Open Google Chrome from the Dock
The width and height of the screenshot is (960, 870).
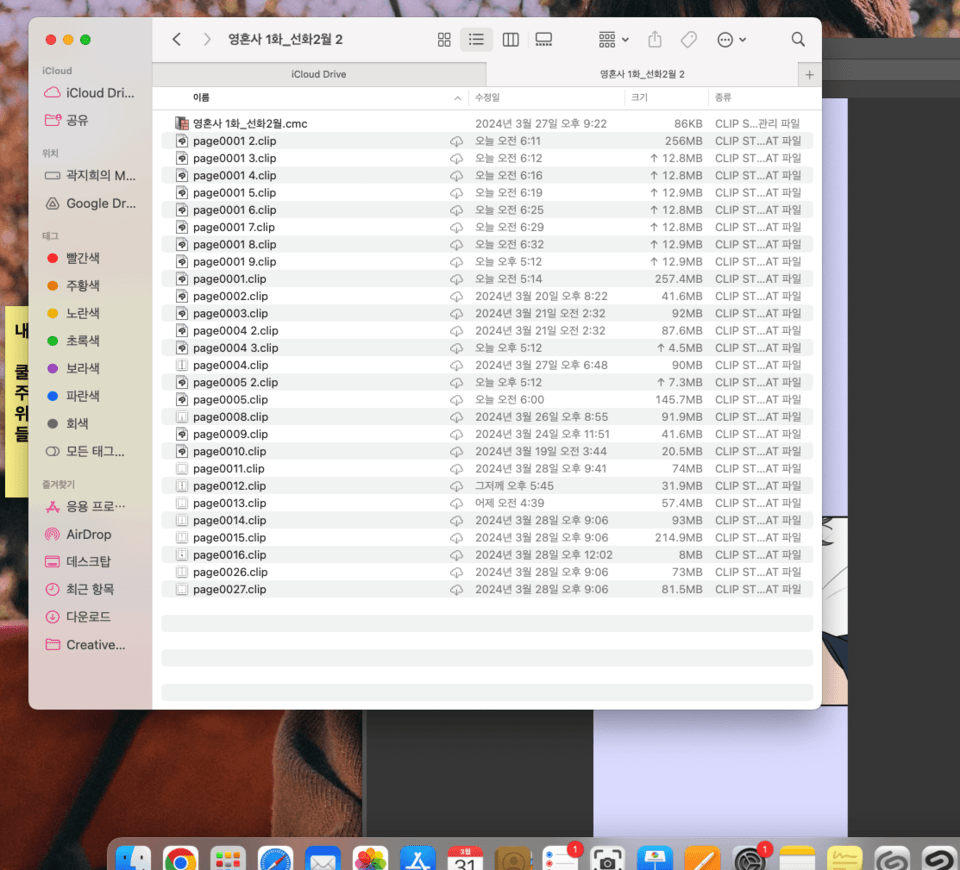(x=180, y=858)
